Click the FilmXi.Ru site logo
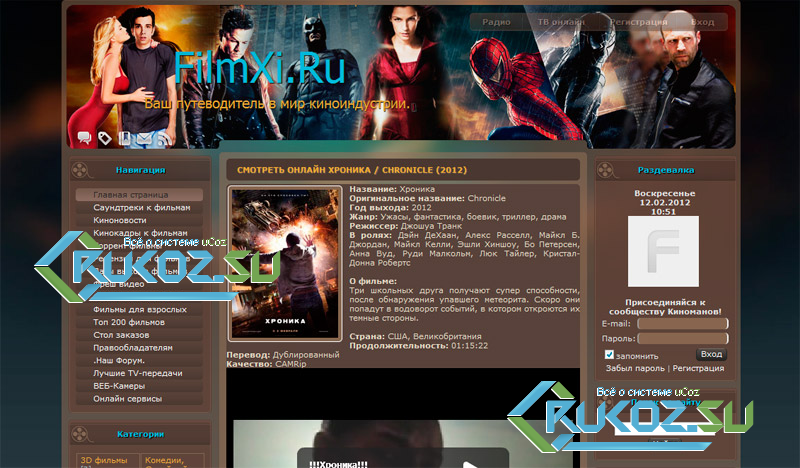 click(x=260, y=68)
